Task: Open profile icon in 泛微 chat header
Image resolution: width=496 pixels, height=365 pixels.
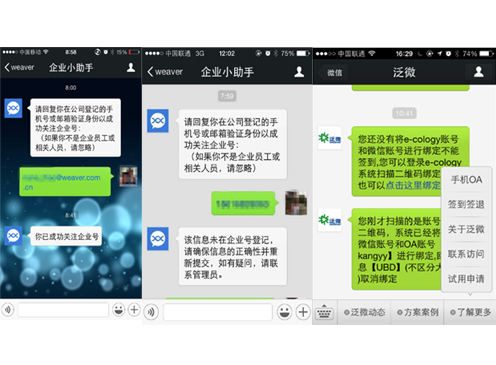Action: click(479, 72)
